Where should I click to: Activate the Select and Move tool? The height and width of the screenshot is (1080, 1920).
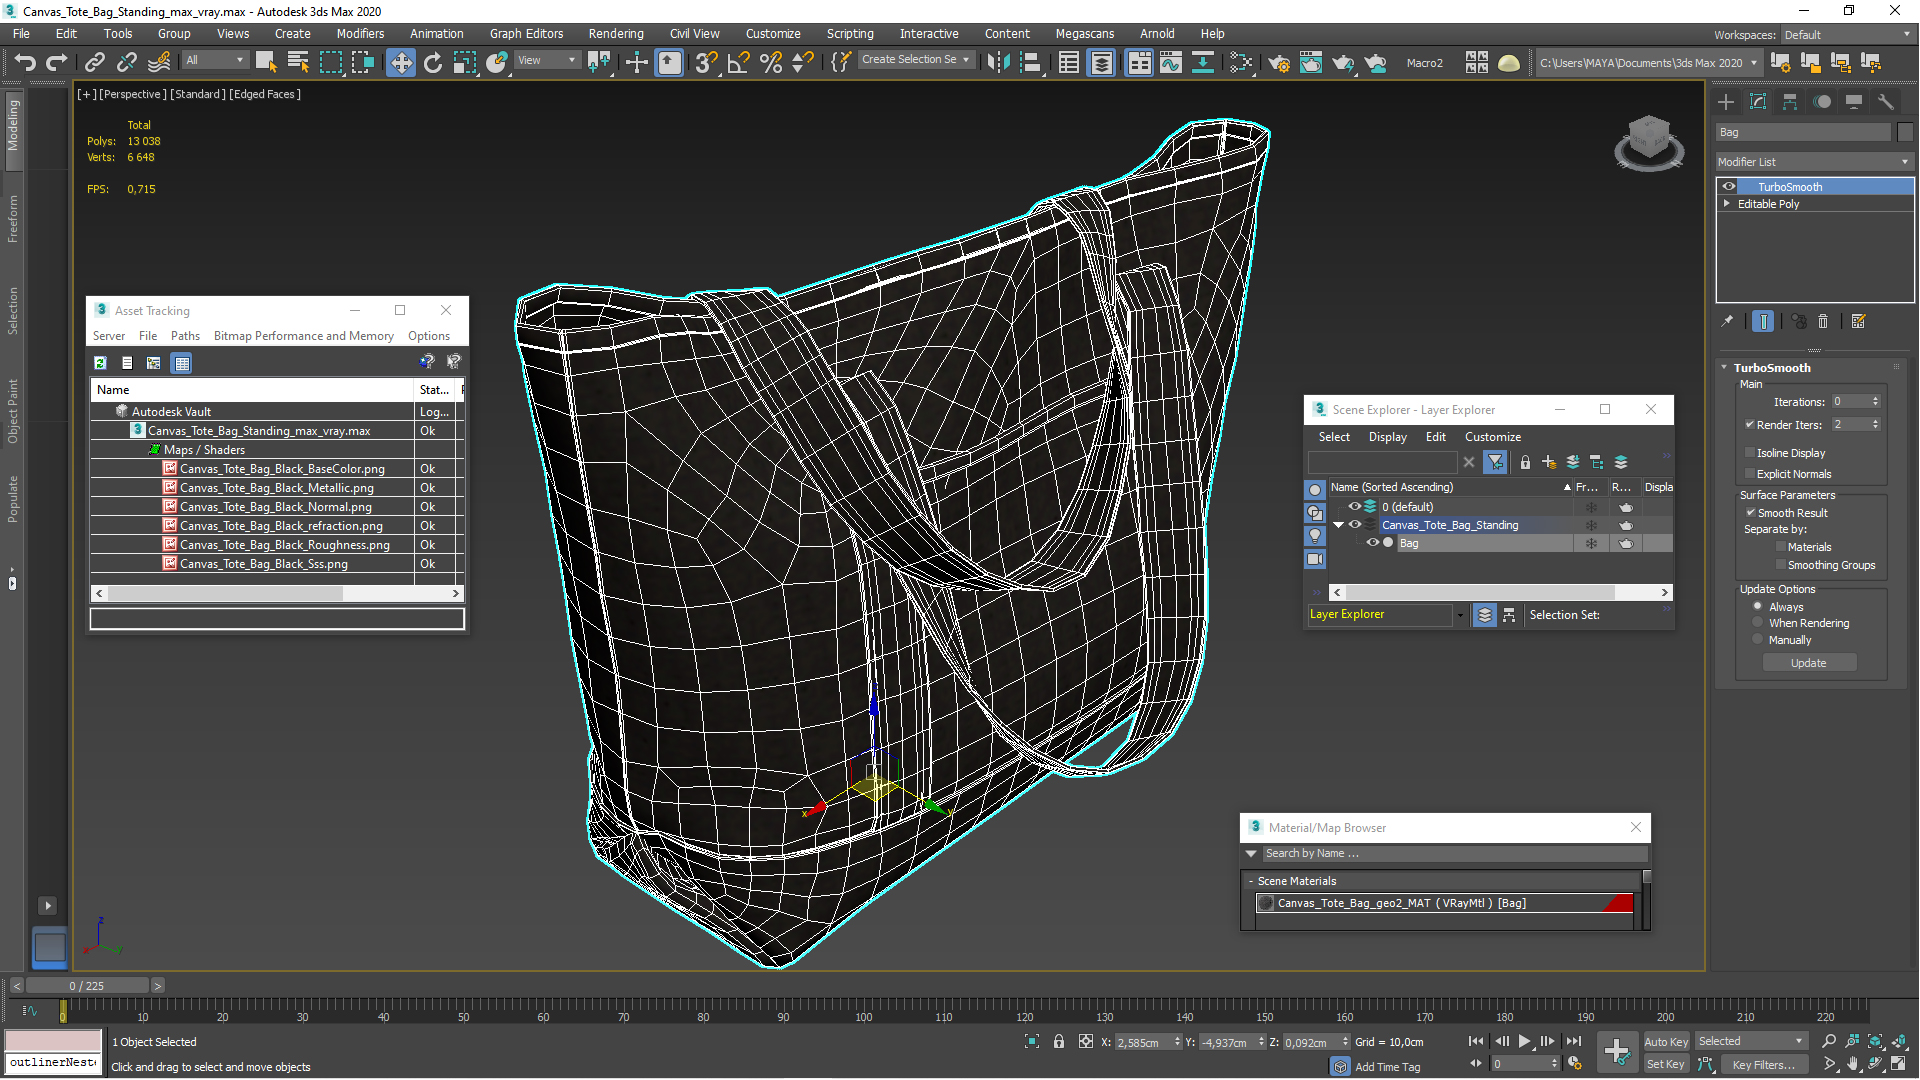[x=401, y=62]
